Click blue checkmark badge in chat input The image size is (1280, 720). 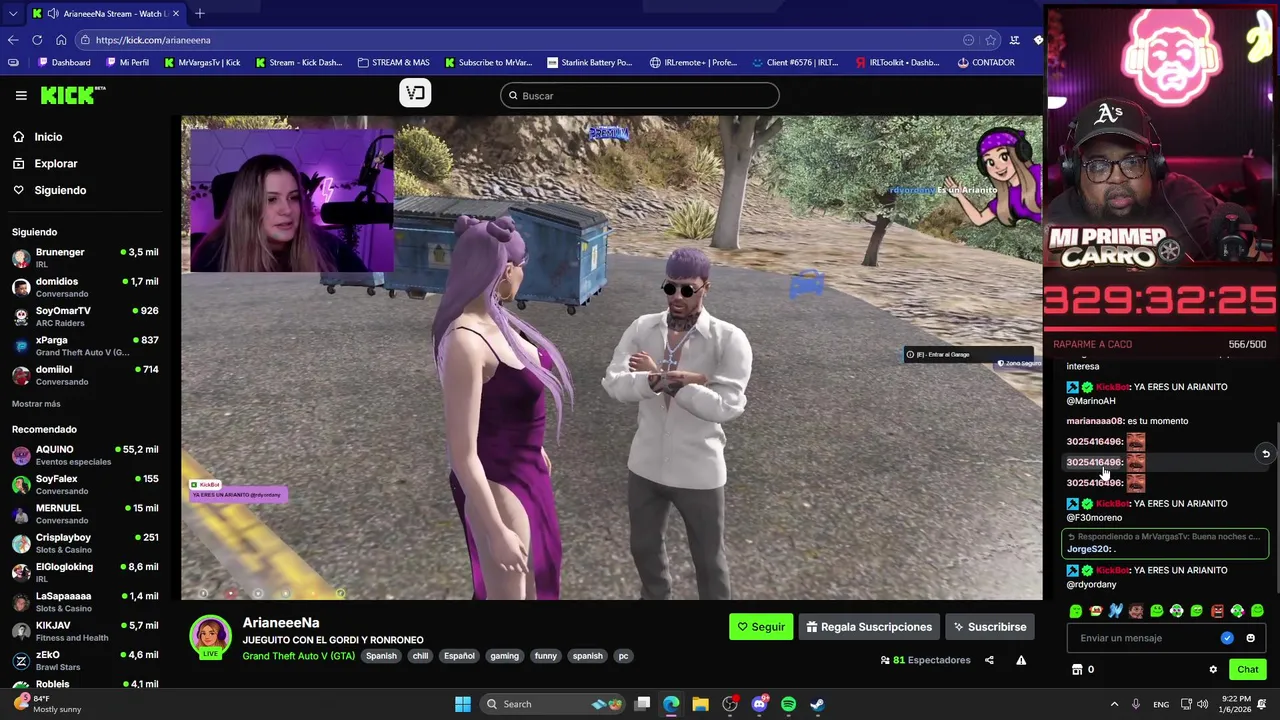click(x=1227, y=638)
